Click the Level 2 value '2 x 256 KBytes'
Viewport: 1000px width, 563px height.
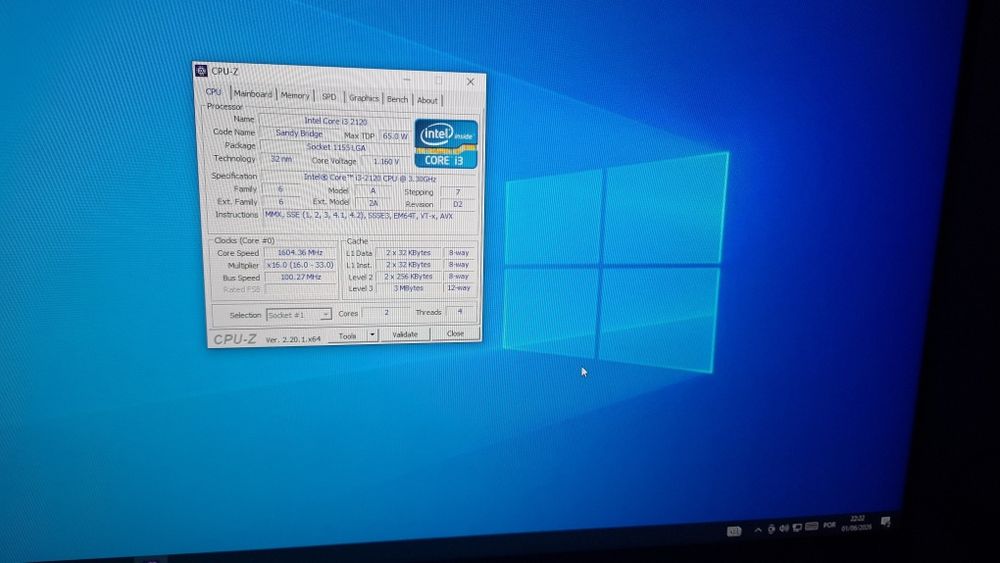408,276
